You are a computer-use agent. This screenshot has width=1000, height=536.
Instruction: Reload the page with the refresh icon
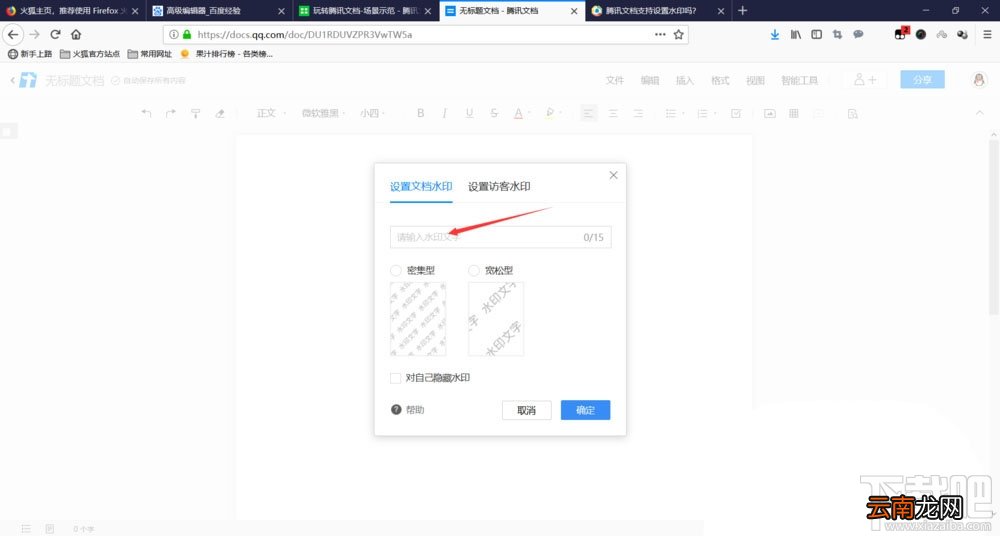(x=55, y=34)
